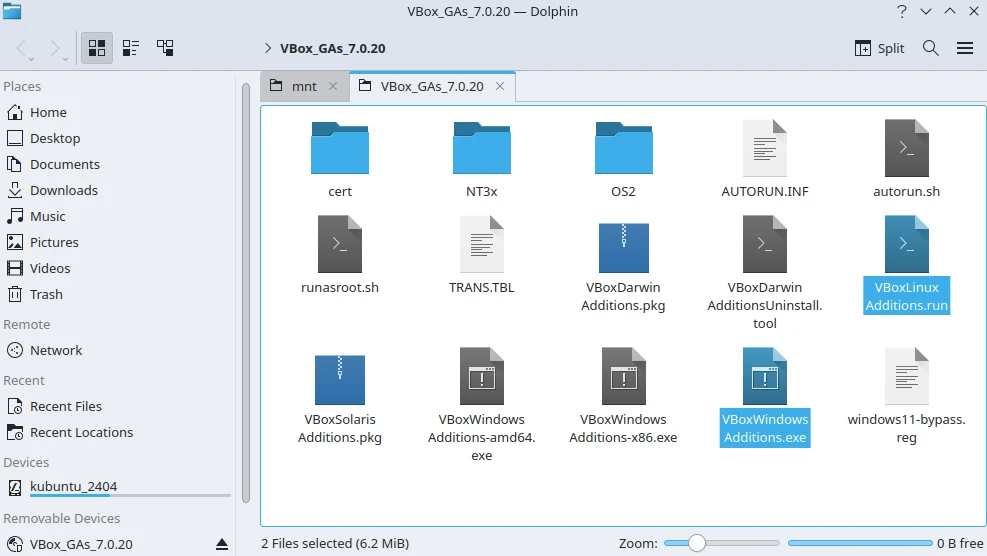The height and width of the screenshot is (556, 987).
Task: Open the OS2 folder
Action: tap(623, 149)
